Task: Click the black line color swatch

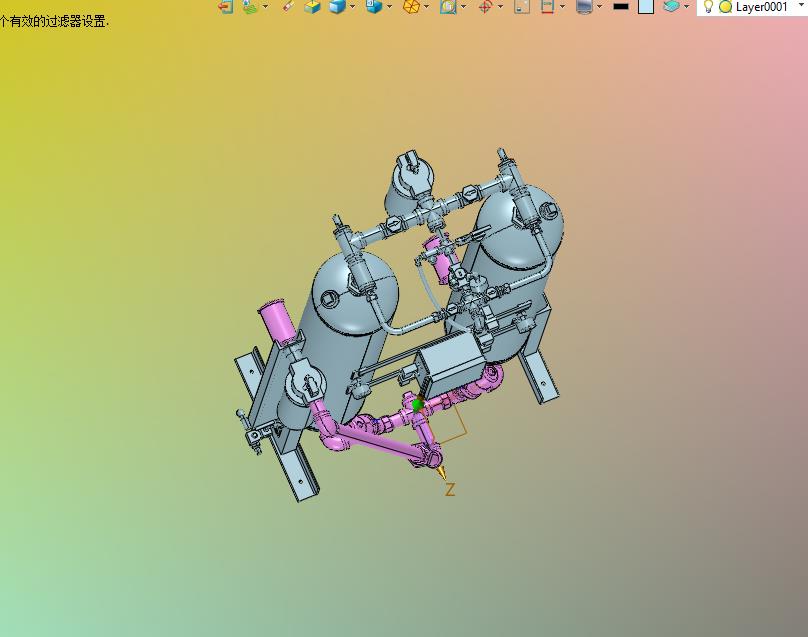Action: pos(621,6)
